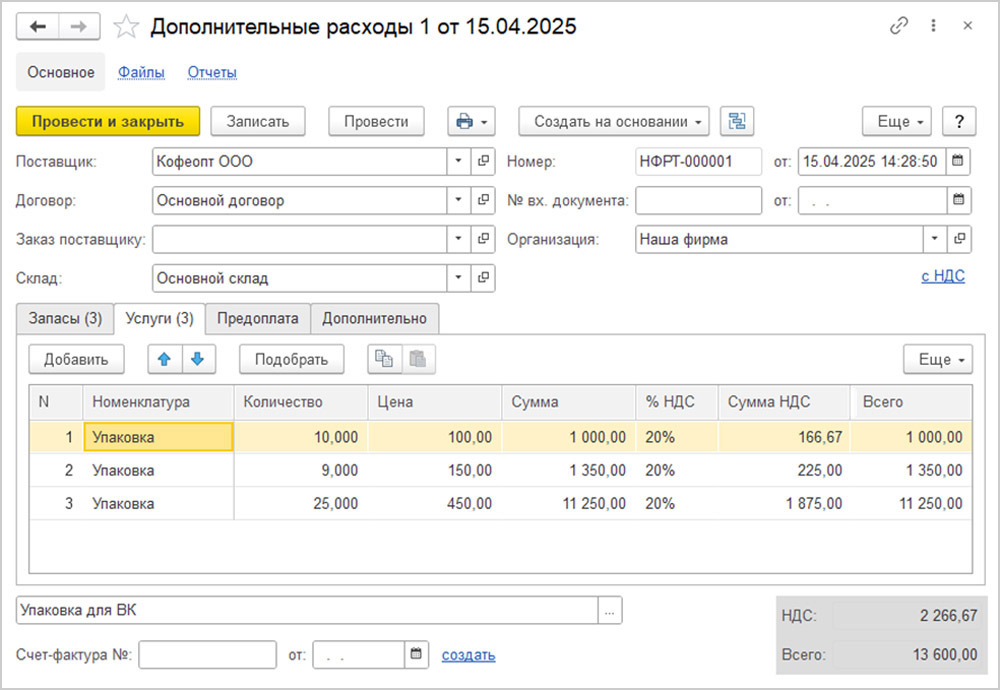Image resolution: width=1000 pixels, height=690 pixels.
Task: Open the Файлы section link
Action: point(141,72)
